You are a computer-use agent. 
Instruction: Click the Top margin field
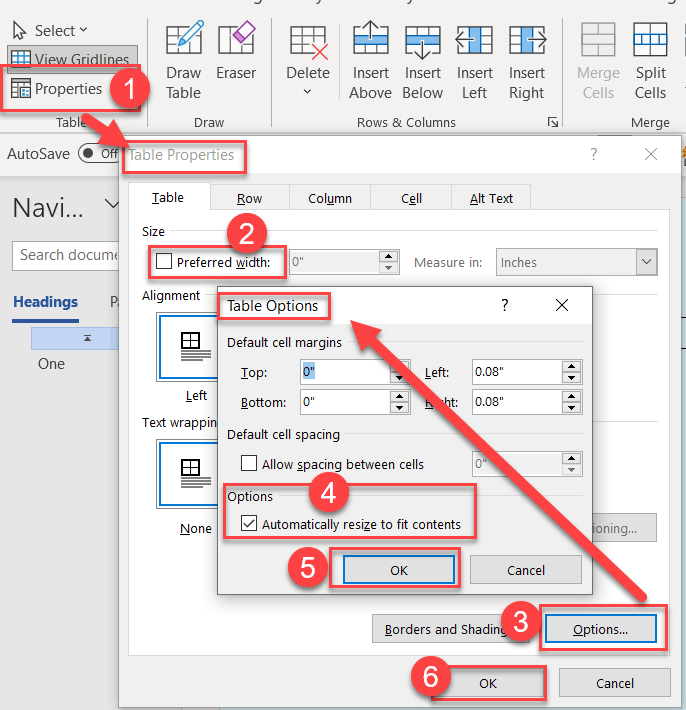click(345, 372)
